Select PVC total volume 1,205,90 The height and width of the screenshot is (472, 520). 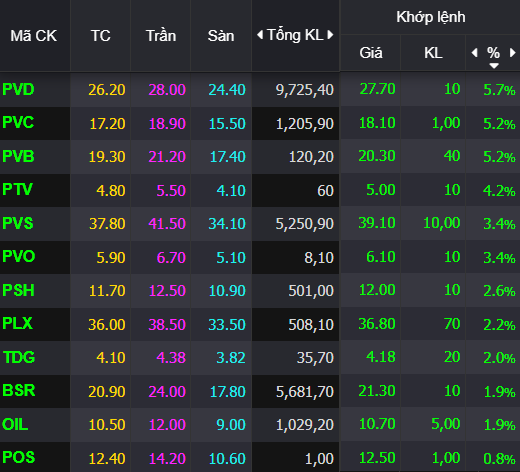click(x=305, y=124)
